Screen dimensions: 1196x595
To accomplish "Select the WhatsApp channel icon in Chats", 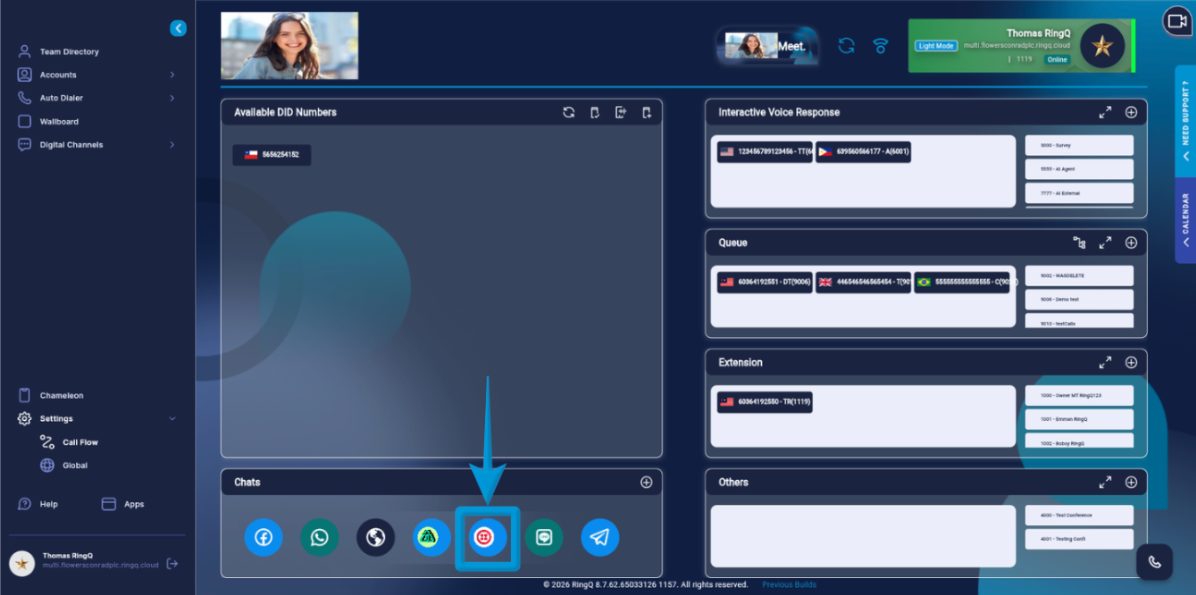I will (x=319, y=536).
